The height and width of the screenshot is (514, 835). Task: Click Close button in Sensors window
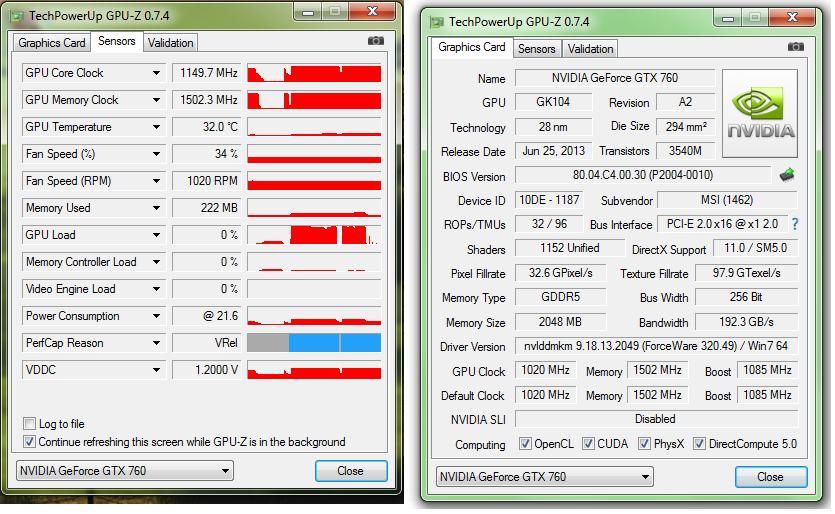click(x=351, y=471)
